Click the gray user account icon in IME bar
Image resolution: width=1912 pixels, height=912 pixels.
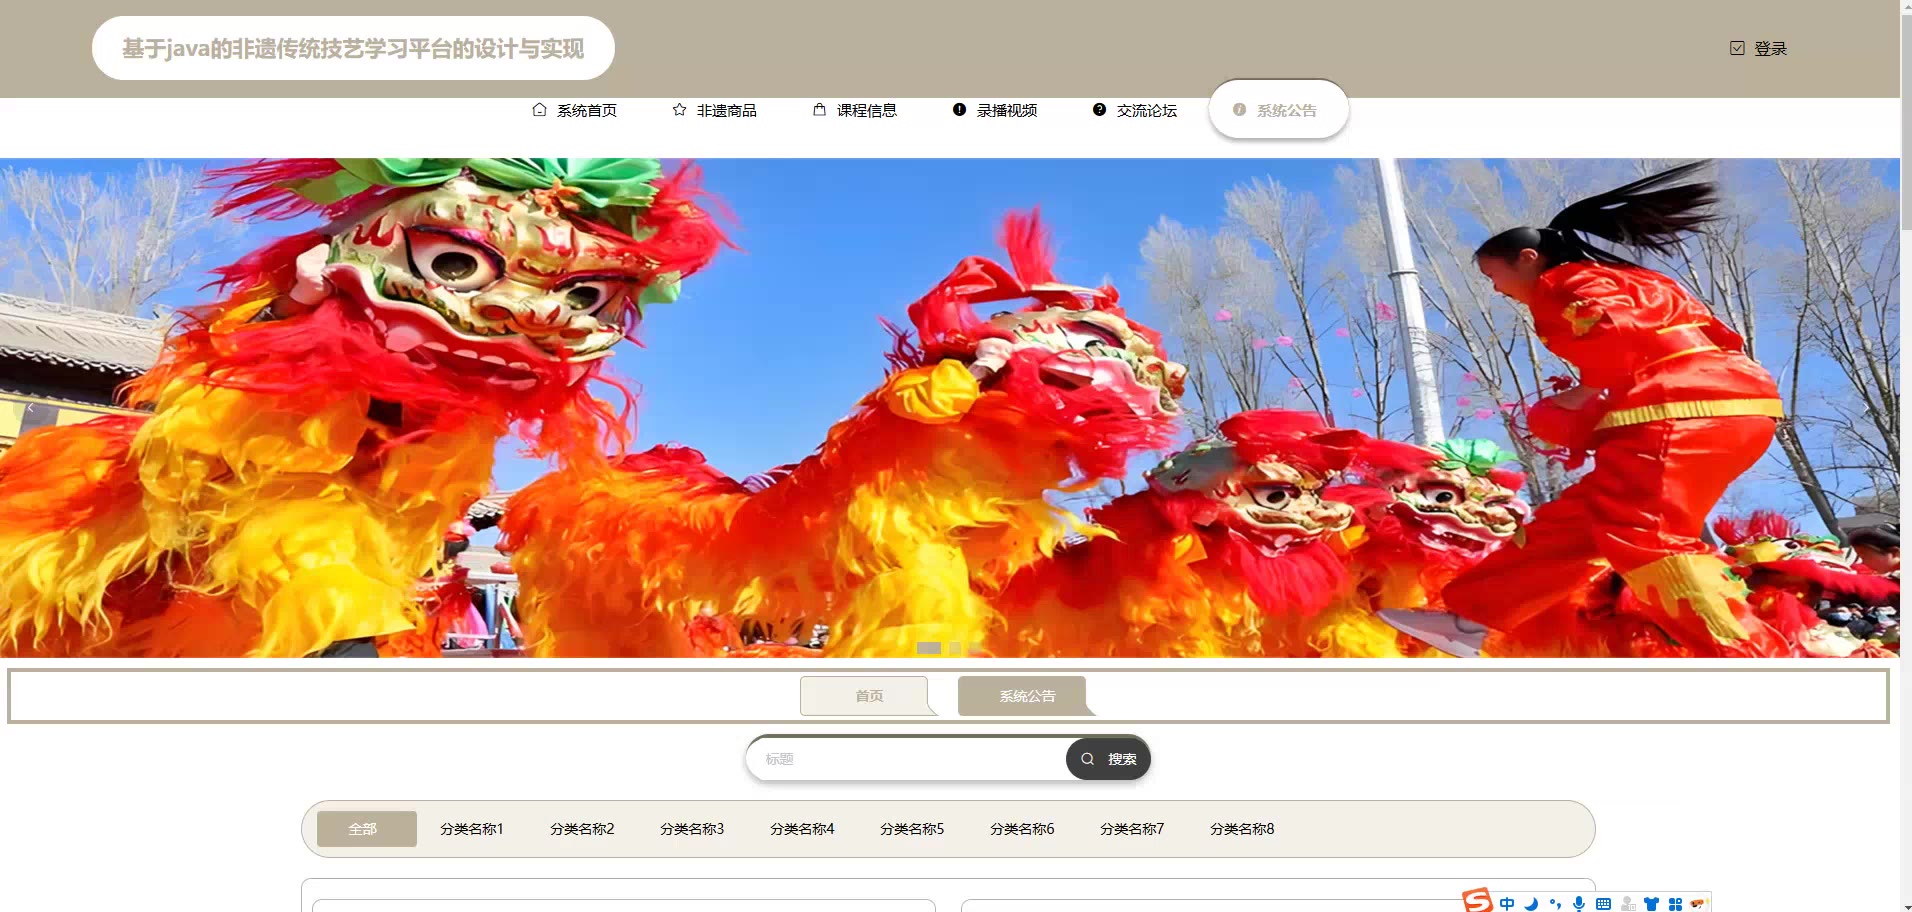pos(1628,904)
